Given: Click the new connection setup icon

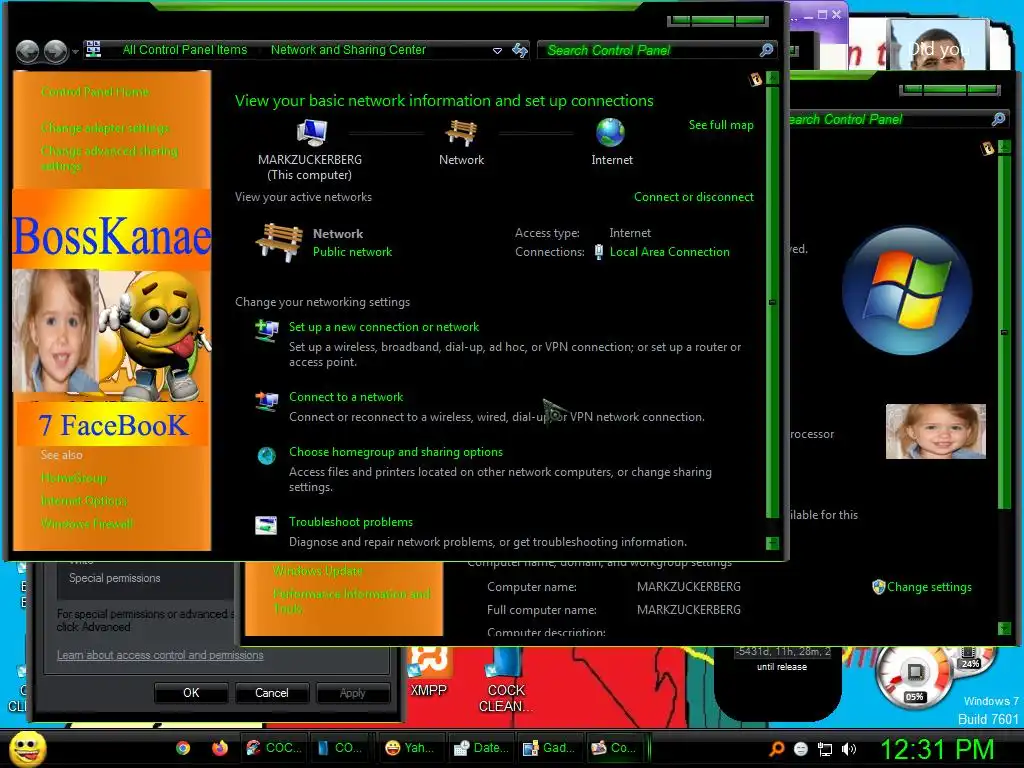Looking at the screenshot, I should (266, 331).
